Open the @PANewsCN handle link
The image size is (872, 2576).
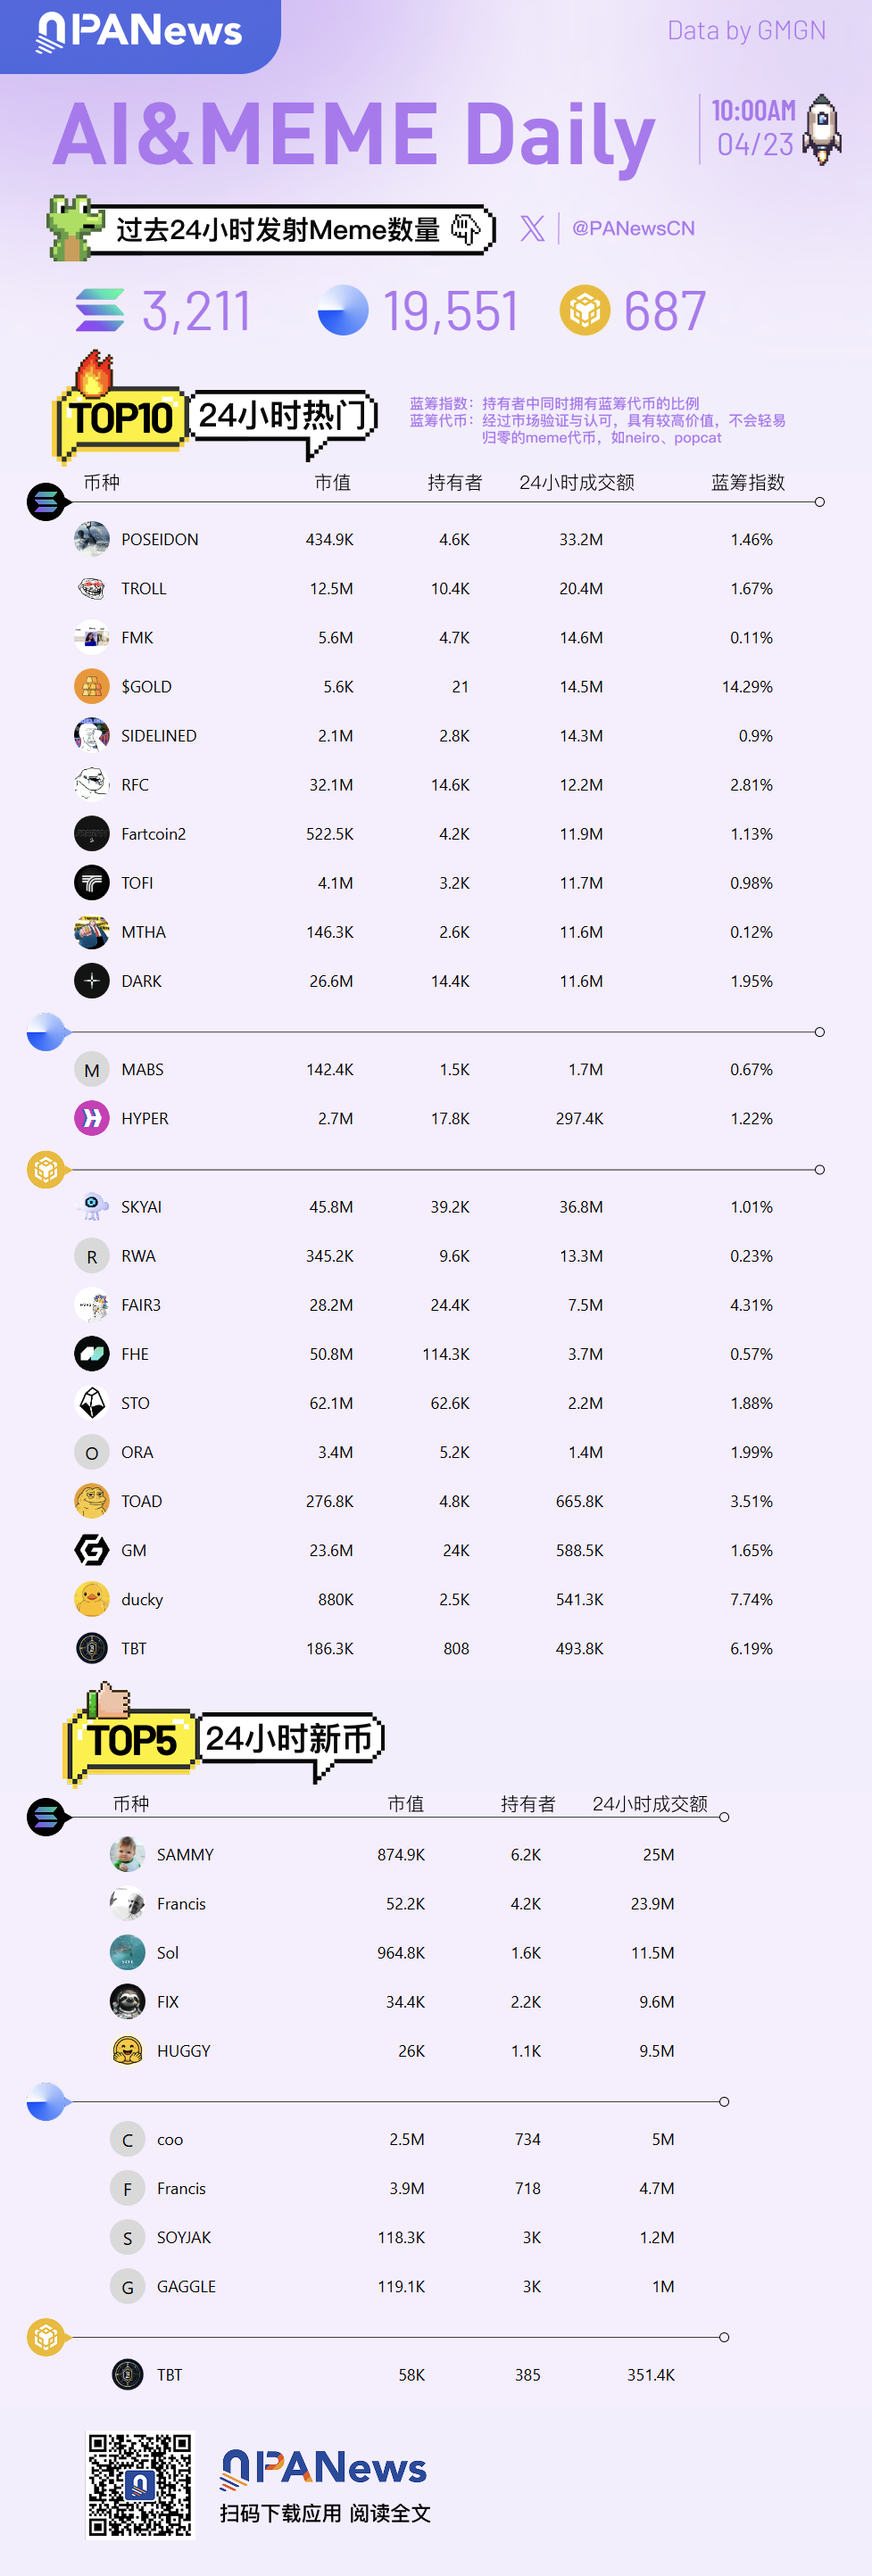coord(633,229)
